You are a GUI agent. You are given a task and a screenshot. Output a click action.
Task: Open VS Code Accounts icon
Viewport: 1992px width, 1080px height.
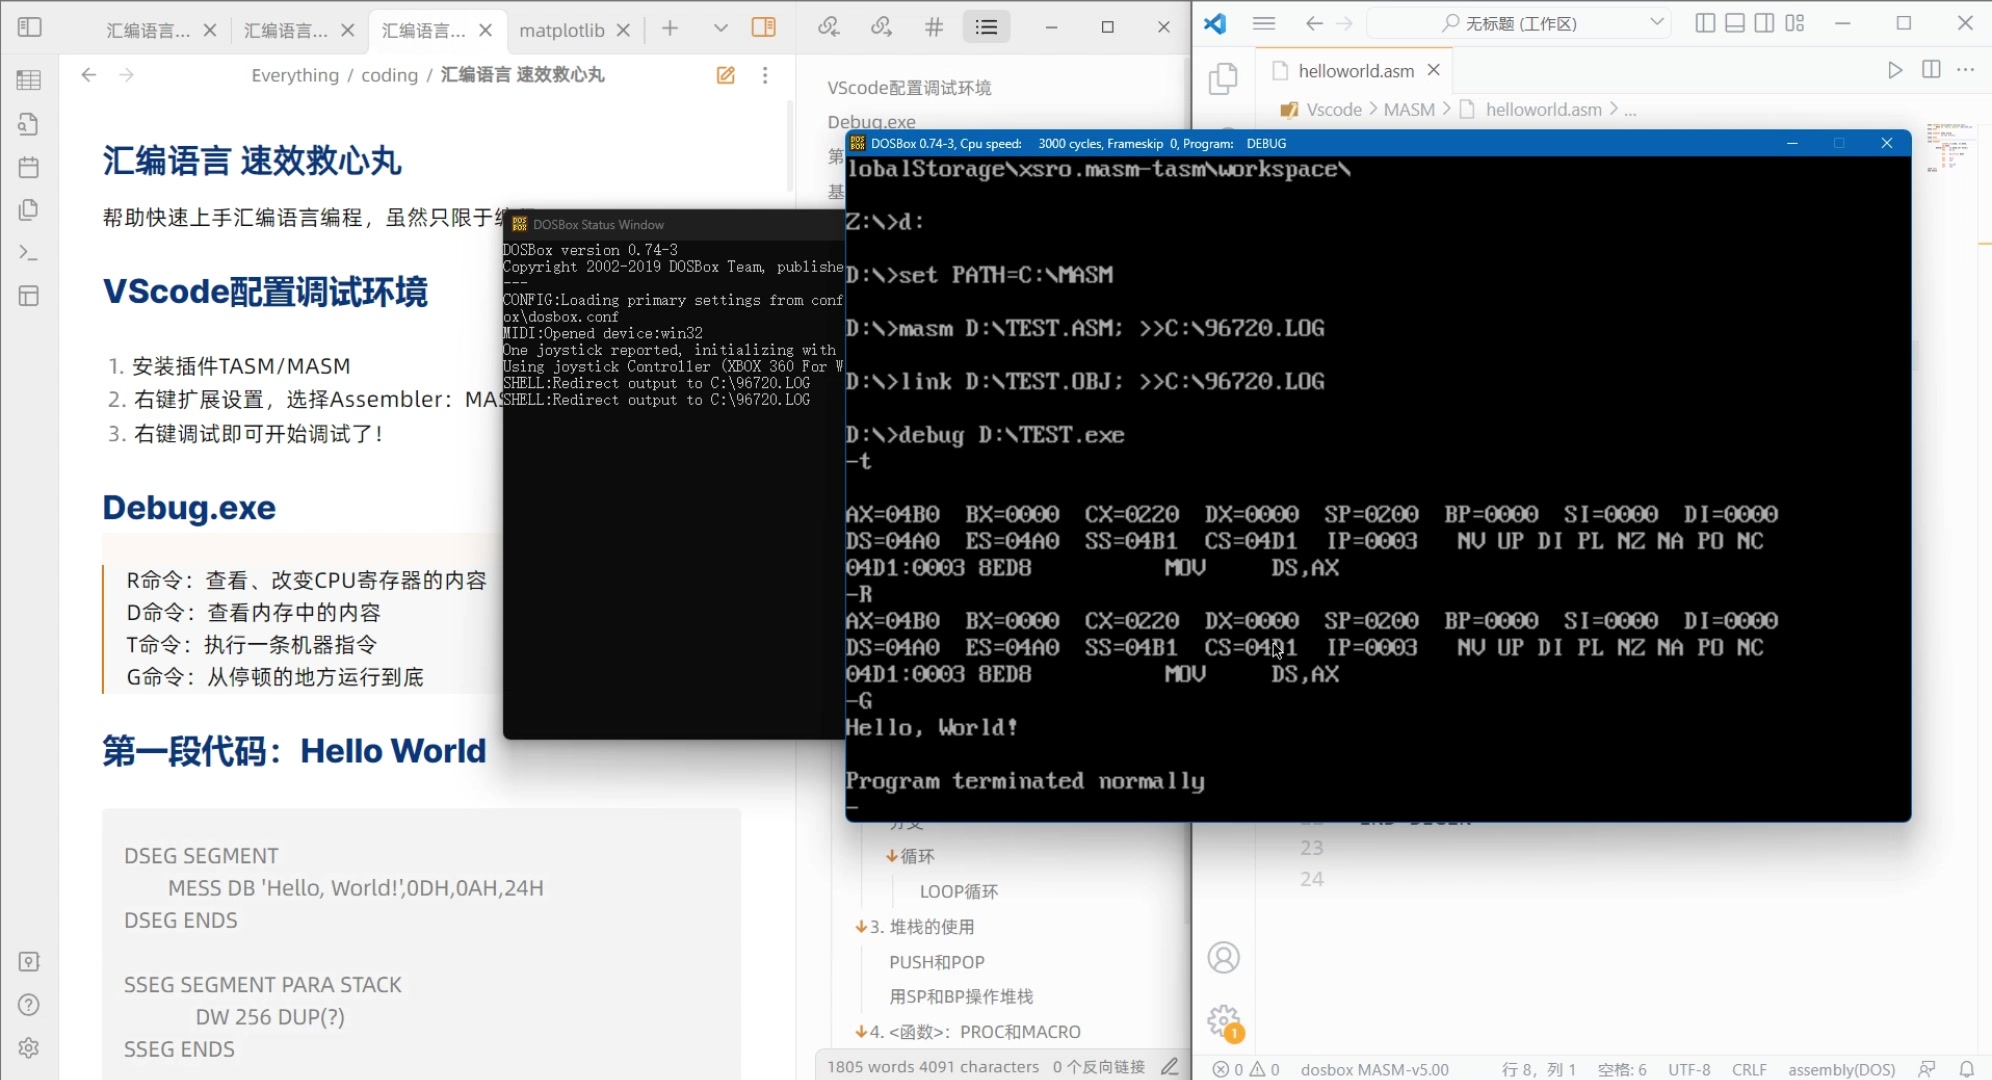[x=1223, y=958]
